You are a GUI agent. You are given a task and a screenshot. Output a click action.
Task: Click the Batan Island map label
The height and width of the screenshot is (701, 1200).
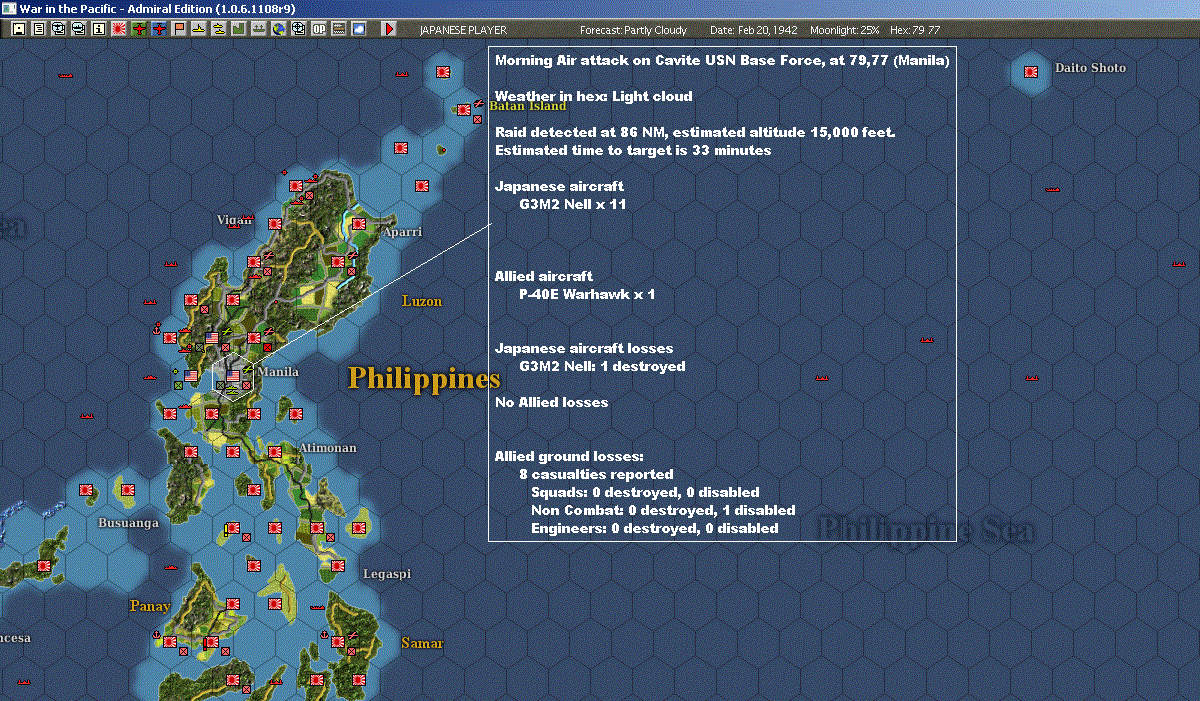point(526,106)
